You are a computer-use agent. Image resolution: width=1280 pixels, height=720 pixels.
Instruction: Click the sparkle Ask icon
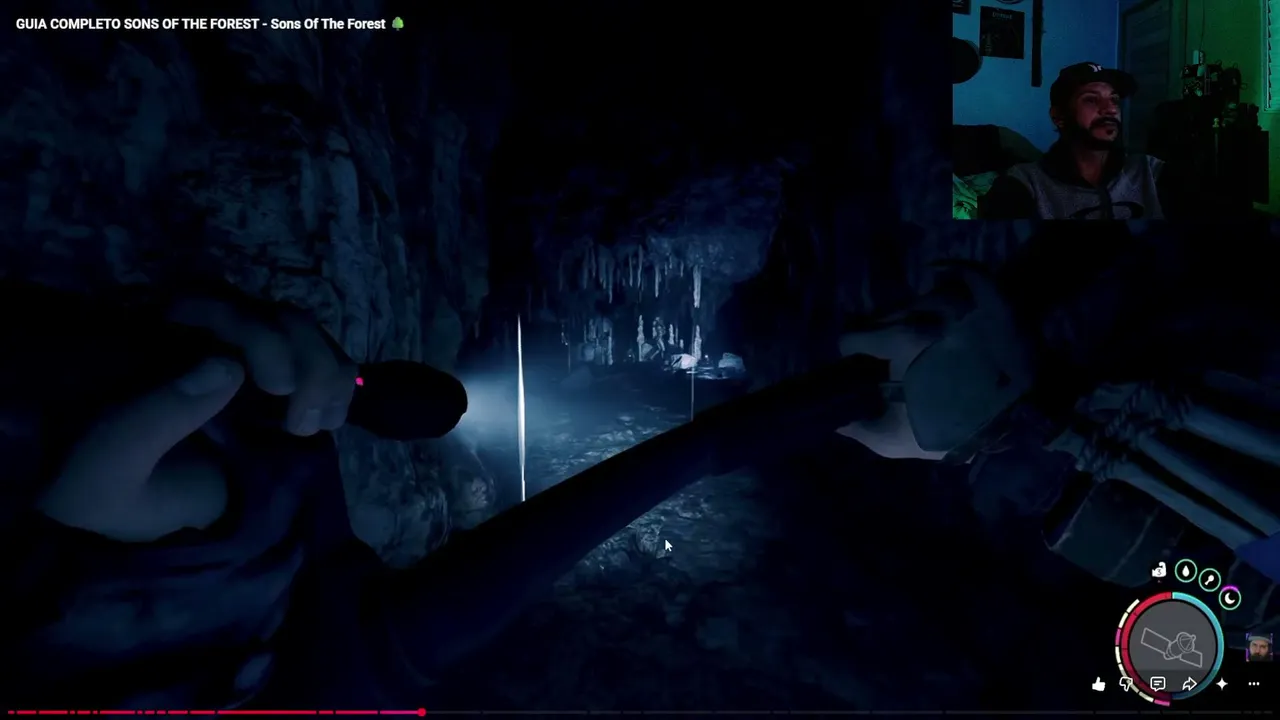(x=1221, y=684)
